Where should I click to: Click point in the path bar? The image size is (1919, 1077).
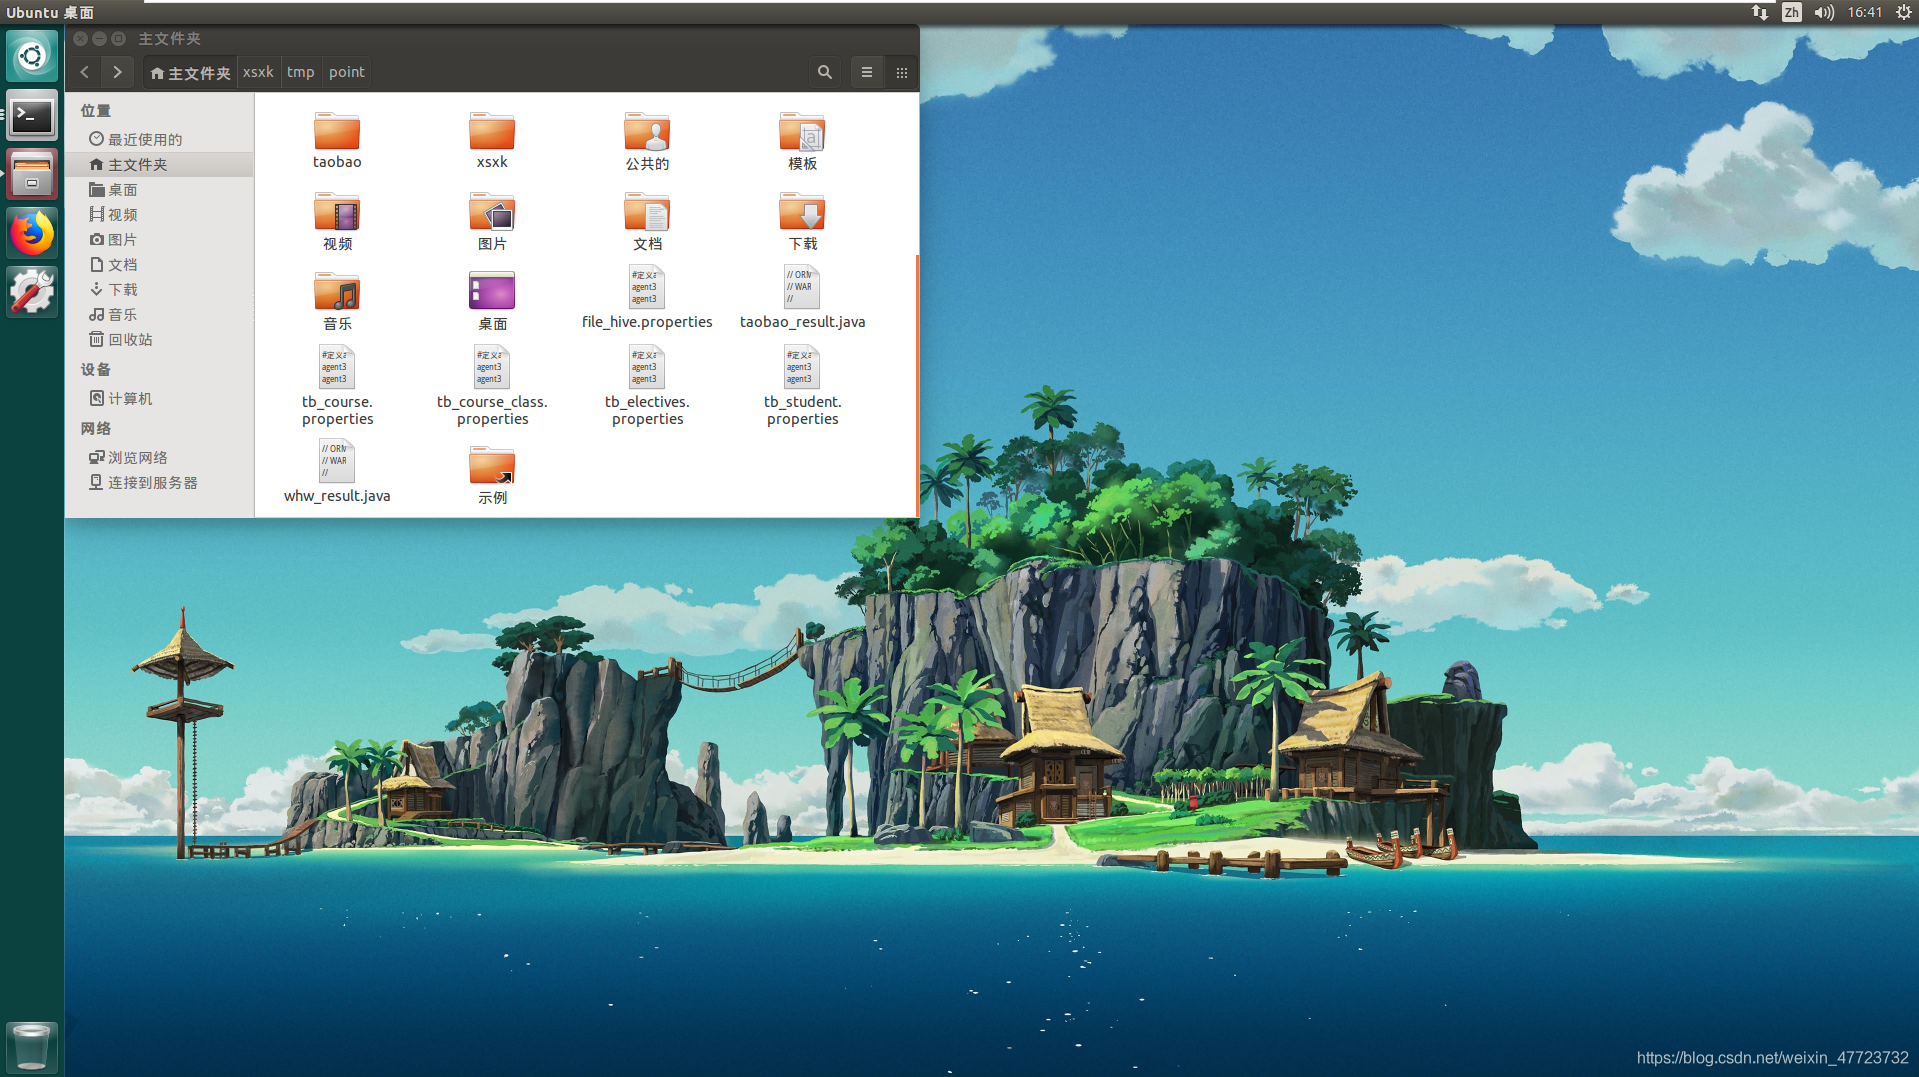point(347,72)
